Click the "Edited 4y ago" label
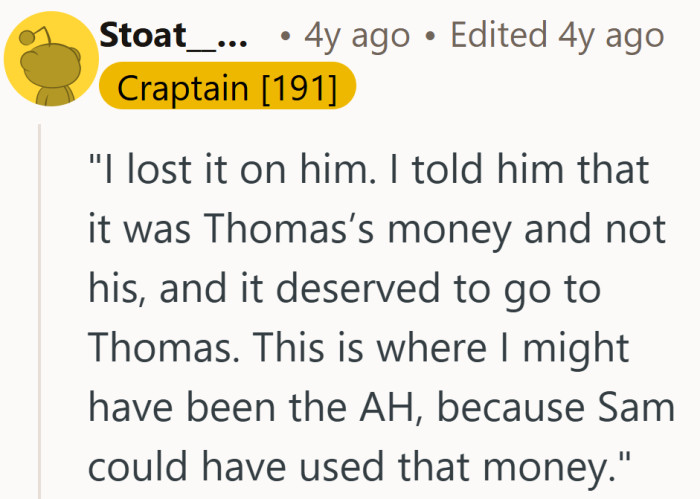 557,35
